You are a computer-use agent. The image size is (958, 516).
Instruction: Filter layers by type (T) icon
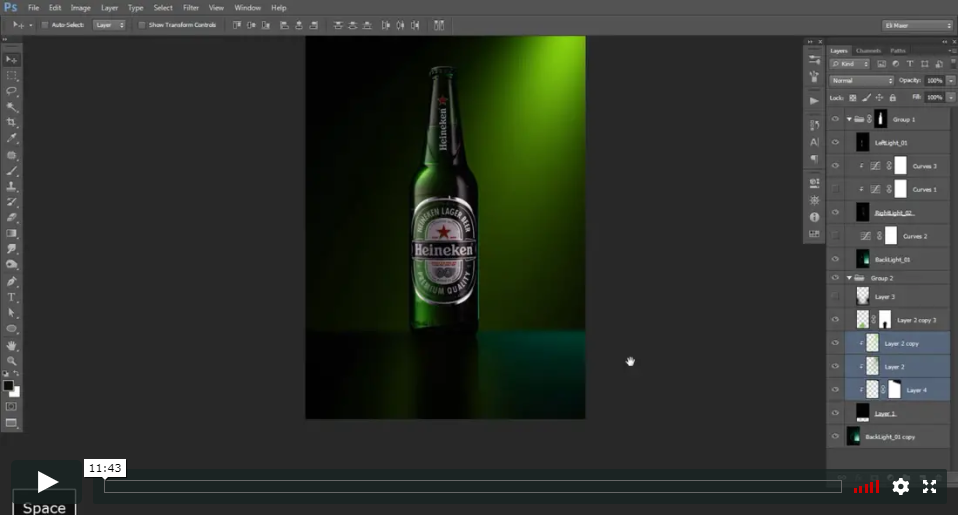(x=910, y=64)
